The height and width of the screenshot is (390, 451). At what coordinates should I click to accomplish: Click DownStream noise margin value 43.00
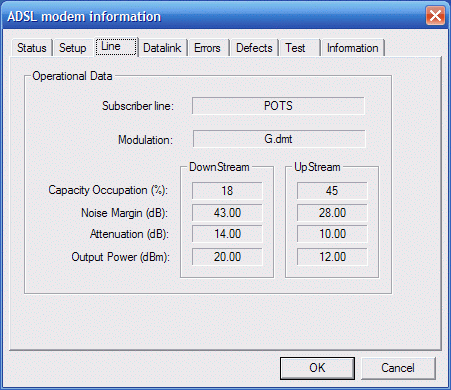pyautogui.click(x=227, y=213)
